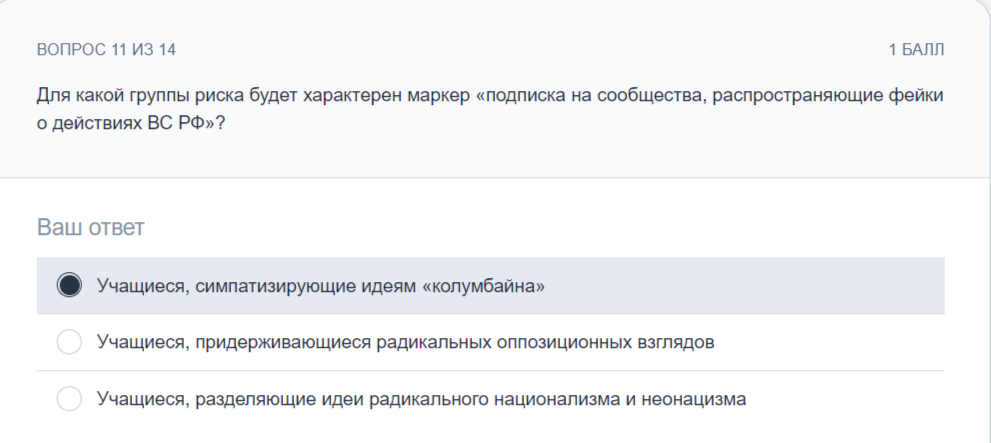Click label «разделяющие идеи радикального национализма»
The height and width of the screenshot is (443, 991).
point(408,399)
